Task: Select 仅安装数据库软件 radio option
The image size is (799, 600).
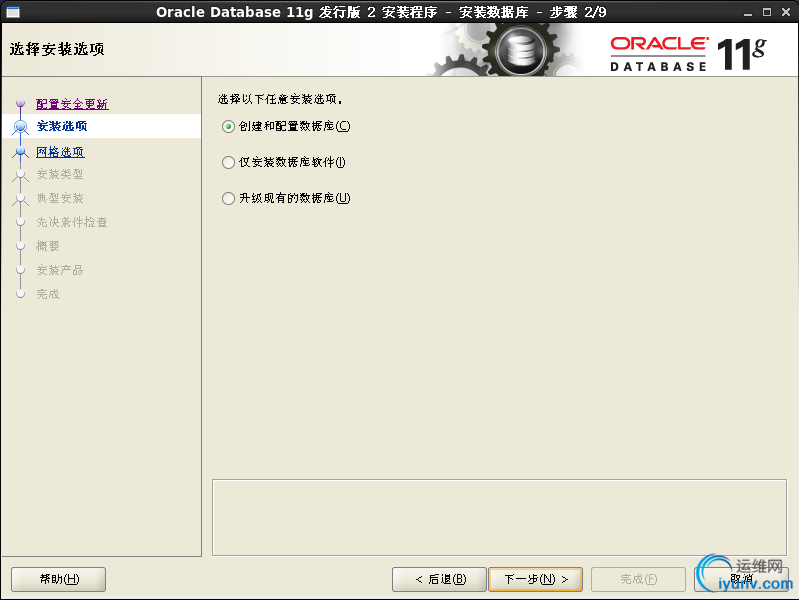Action: click(x=228, y=163)
